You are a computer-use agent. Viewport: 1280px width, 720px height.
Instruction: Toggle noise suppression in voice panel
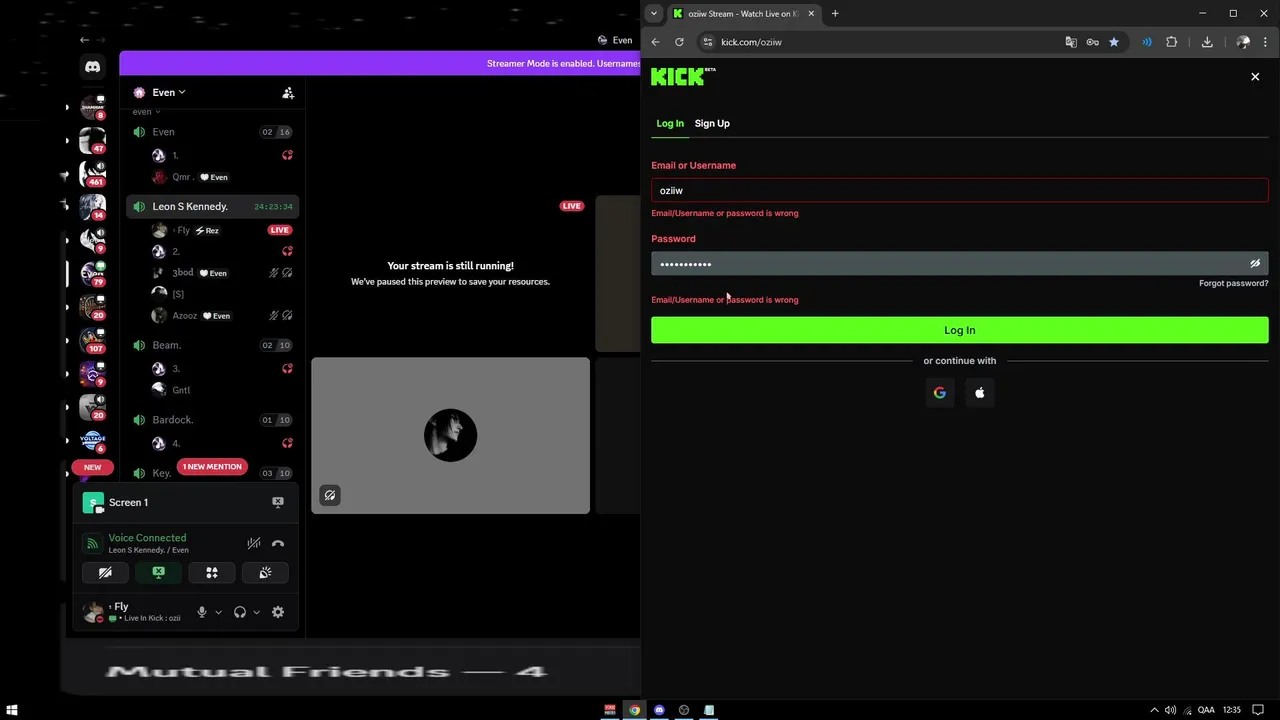coord(254,544)
